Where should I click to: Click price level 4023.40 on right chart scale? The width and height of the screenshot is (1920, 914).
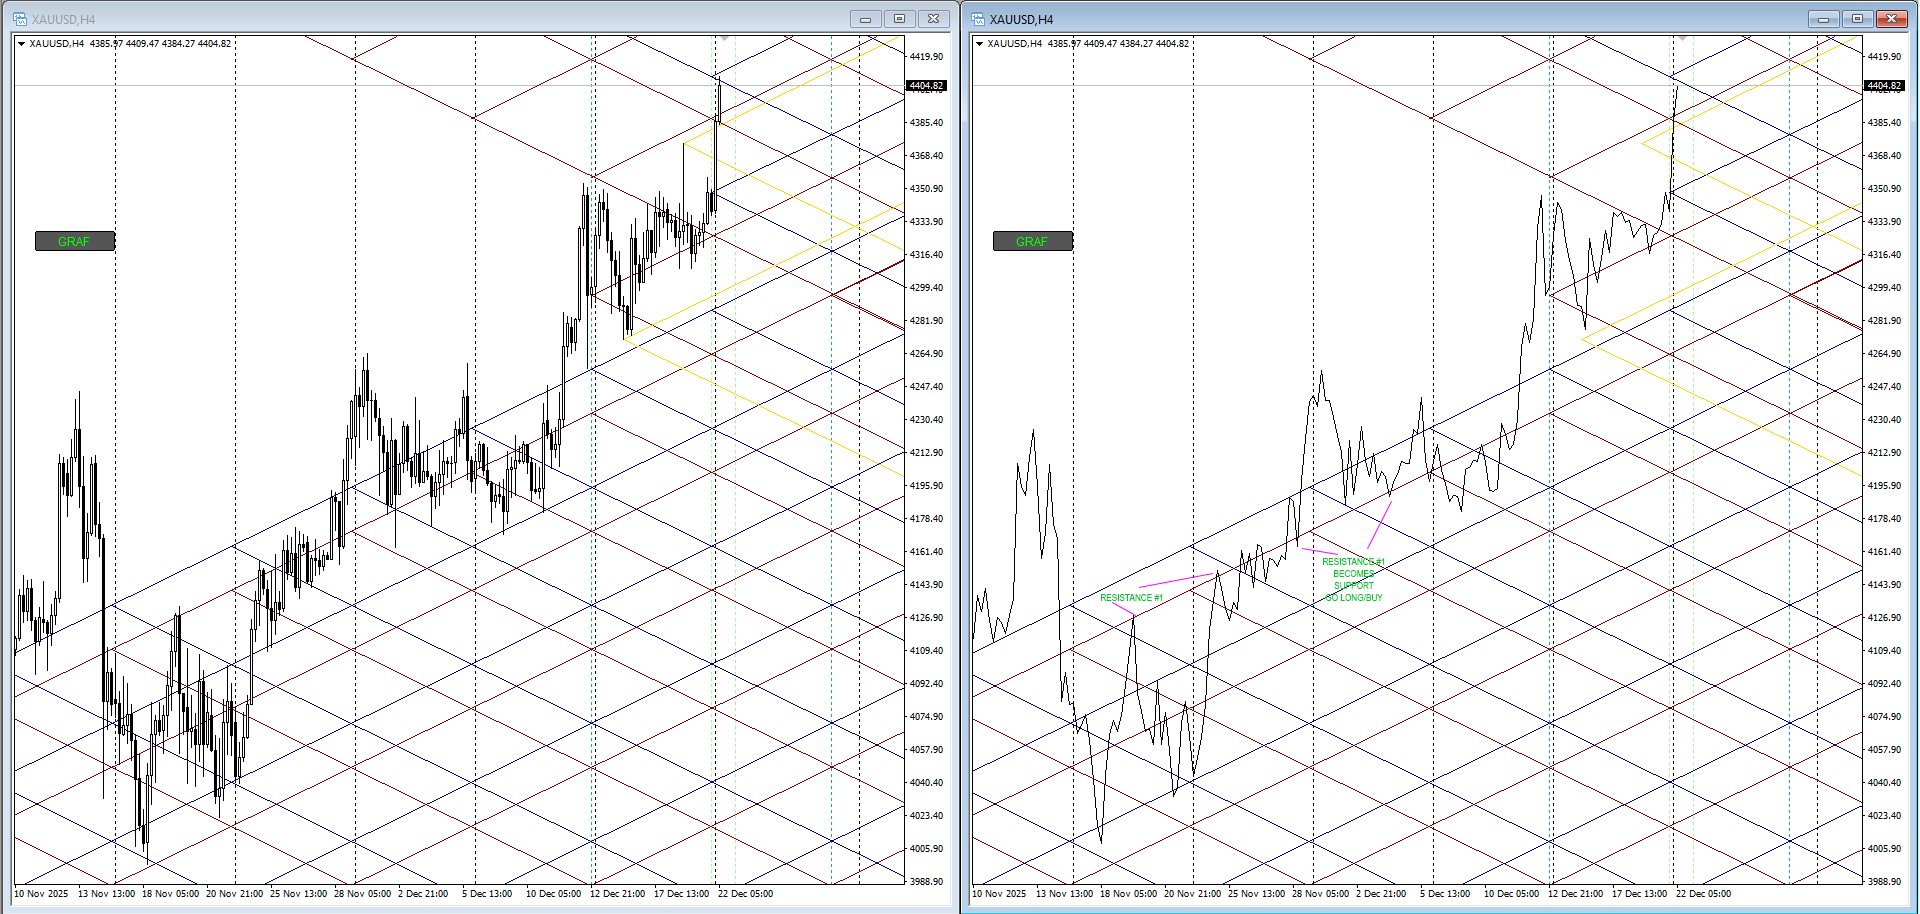point(1884,816)
